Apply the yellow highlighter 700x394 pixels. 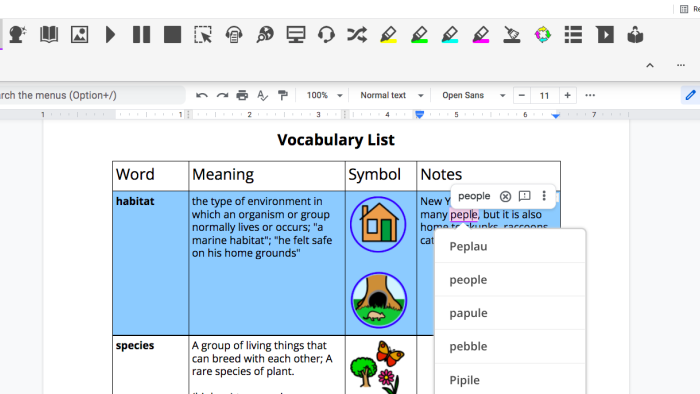(x=388, y=34)
